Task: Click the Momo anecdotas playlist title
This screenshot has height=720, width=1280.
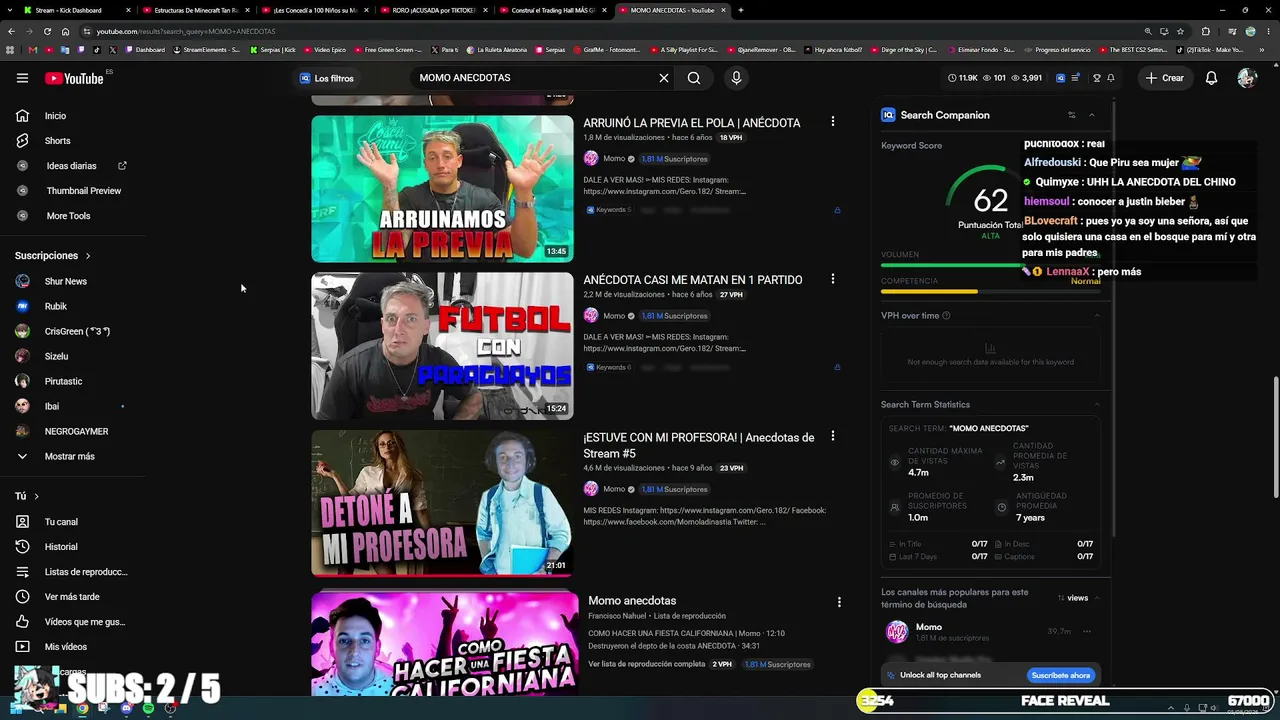Action: [x=632, y=601]
